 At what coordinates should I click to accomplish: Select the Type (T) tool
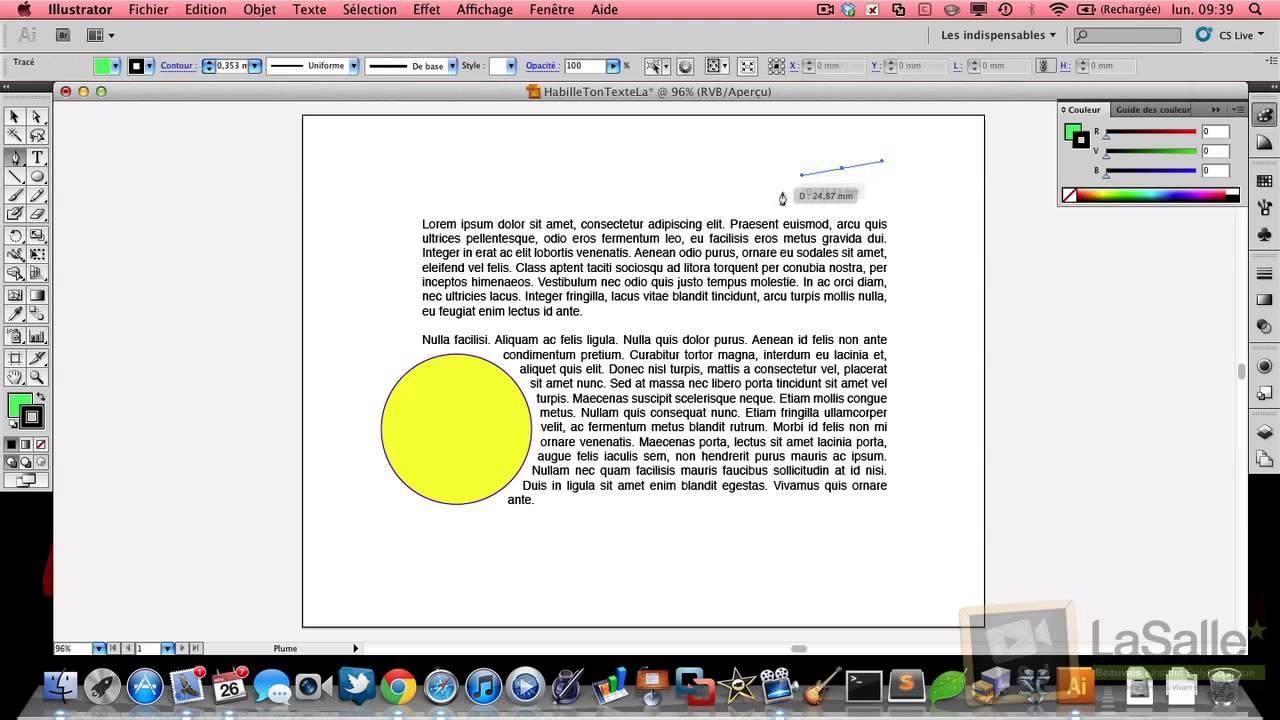tap(37, 158)
